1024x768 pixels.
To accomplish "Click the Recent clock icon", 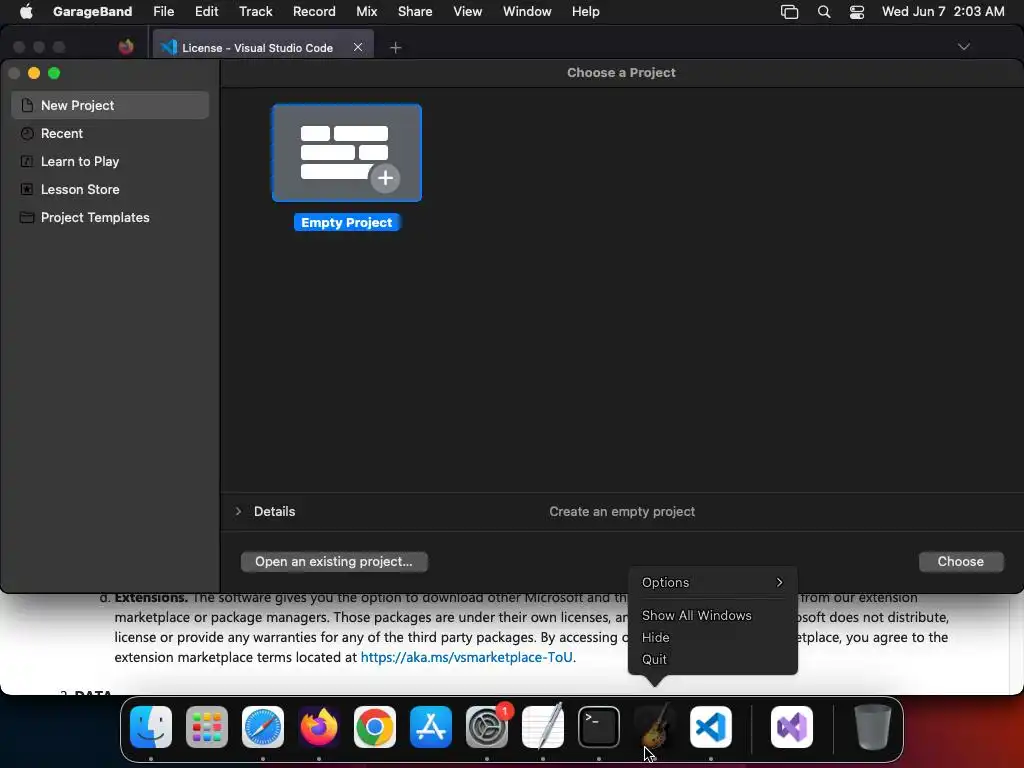I will pos(27,133).
